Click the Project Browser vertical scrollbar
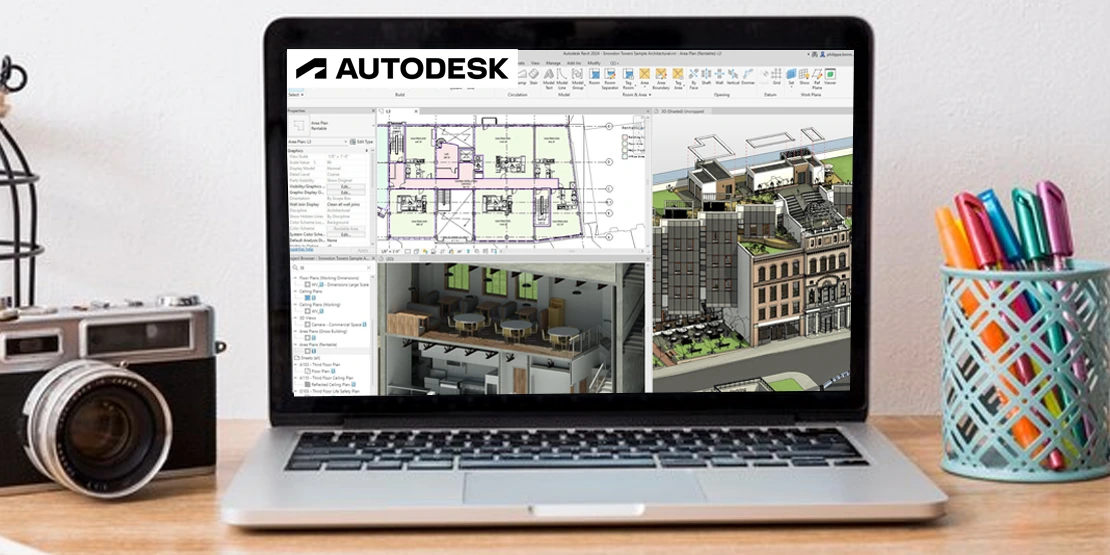Image resolution: width=1110 pixels, height=555 pixels. pos(372,333)
